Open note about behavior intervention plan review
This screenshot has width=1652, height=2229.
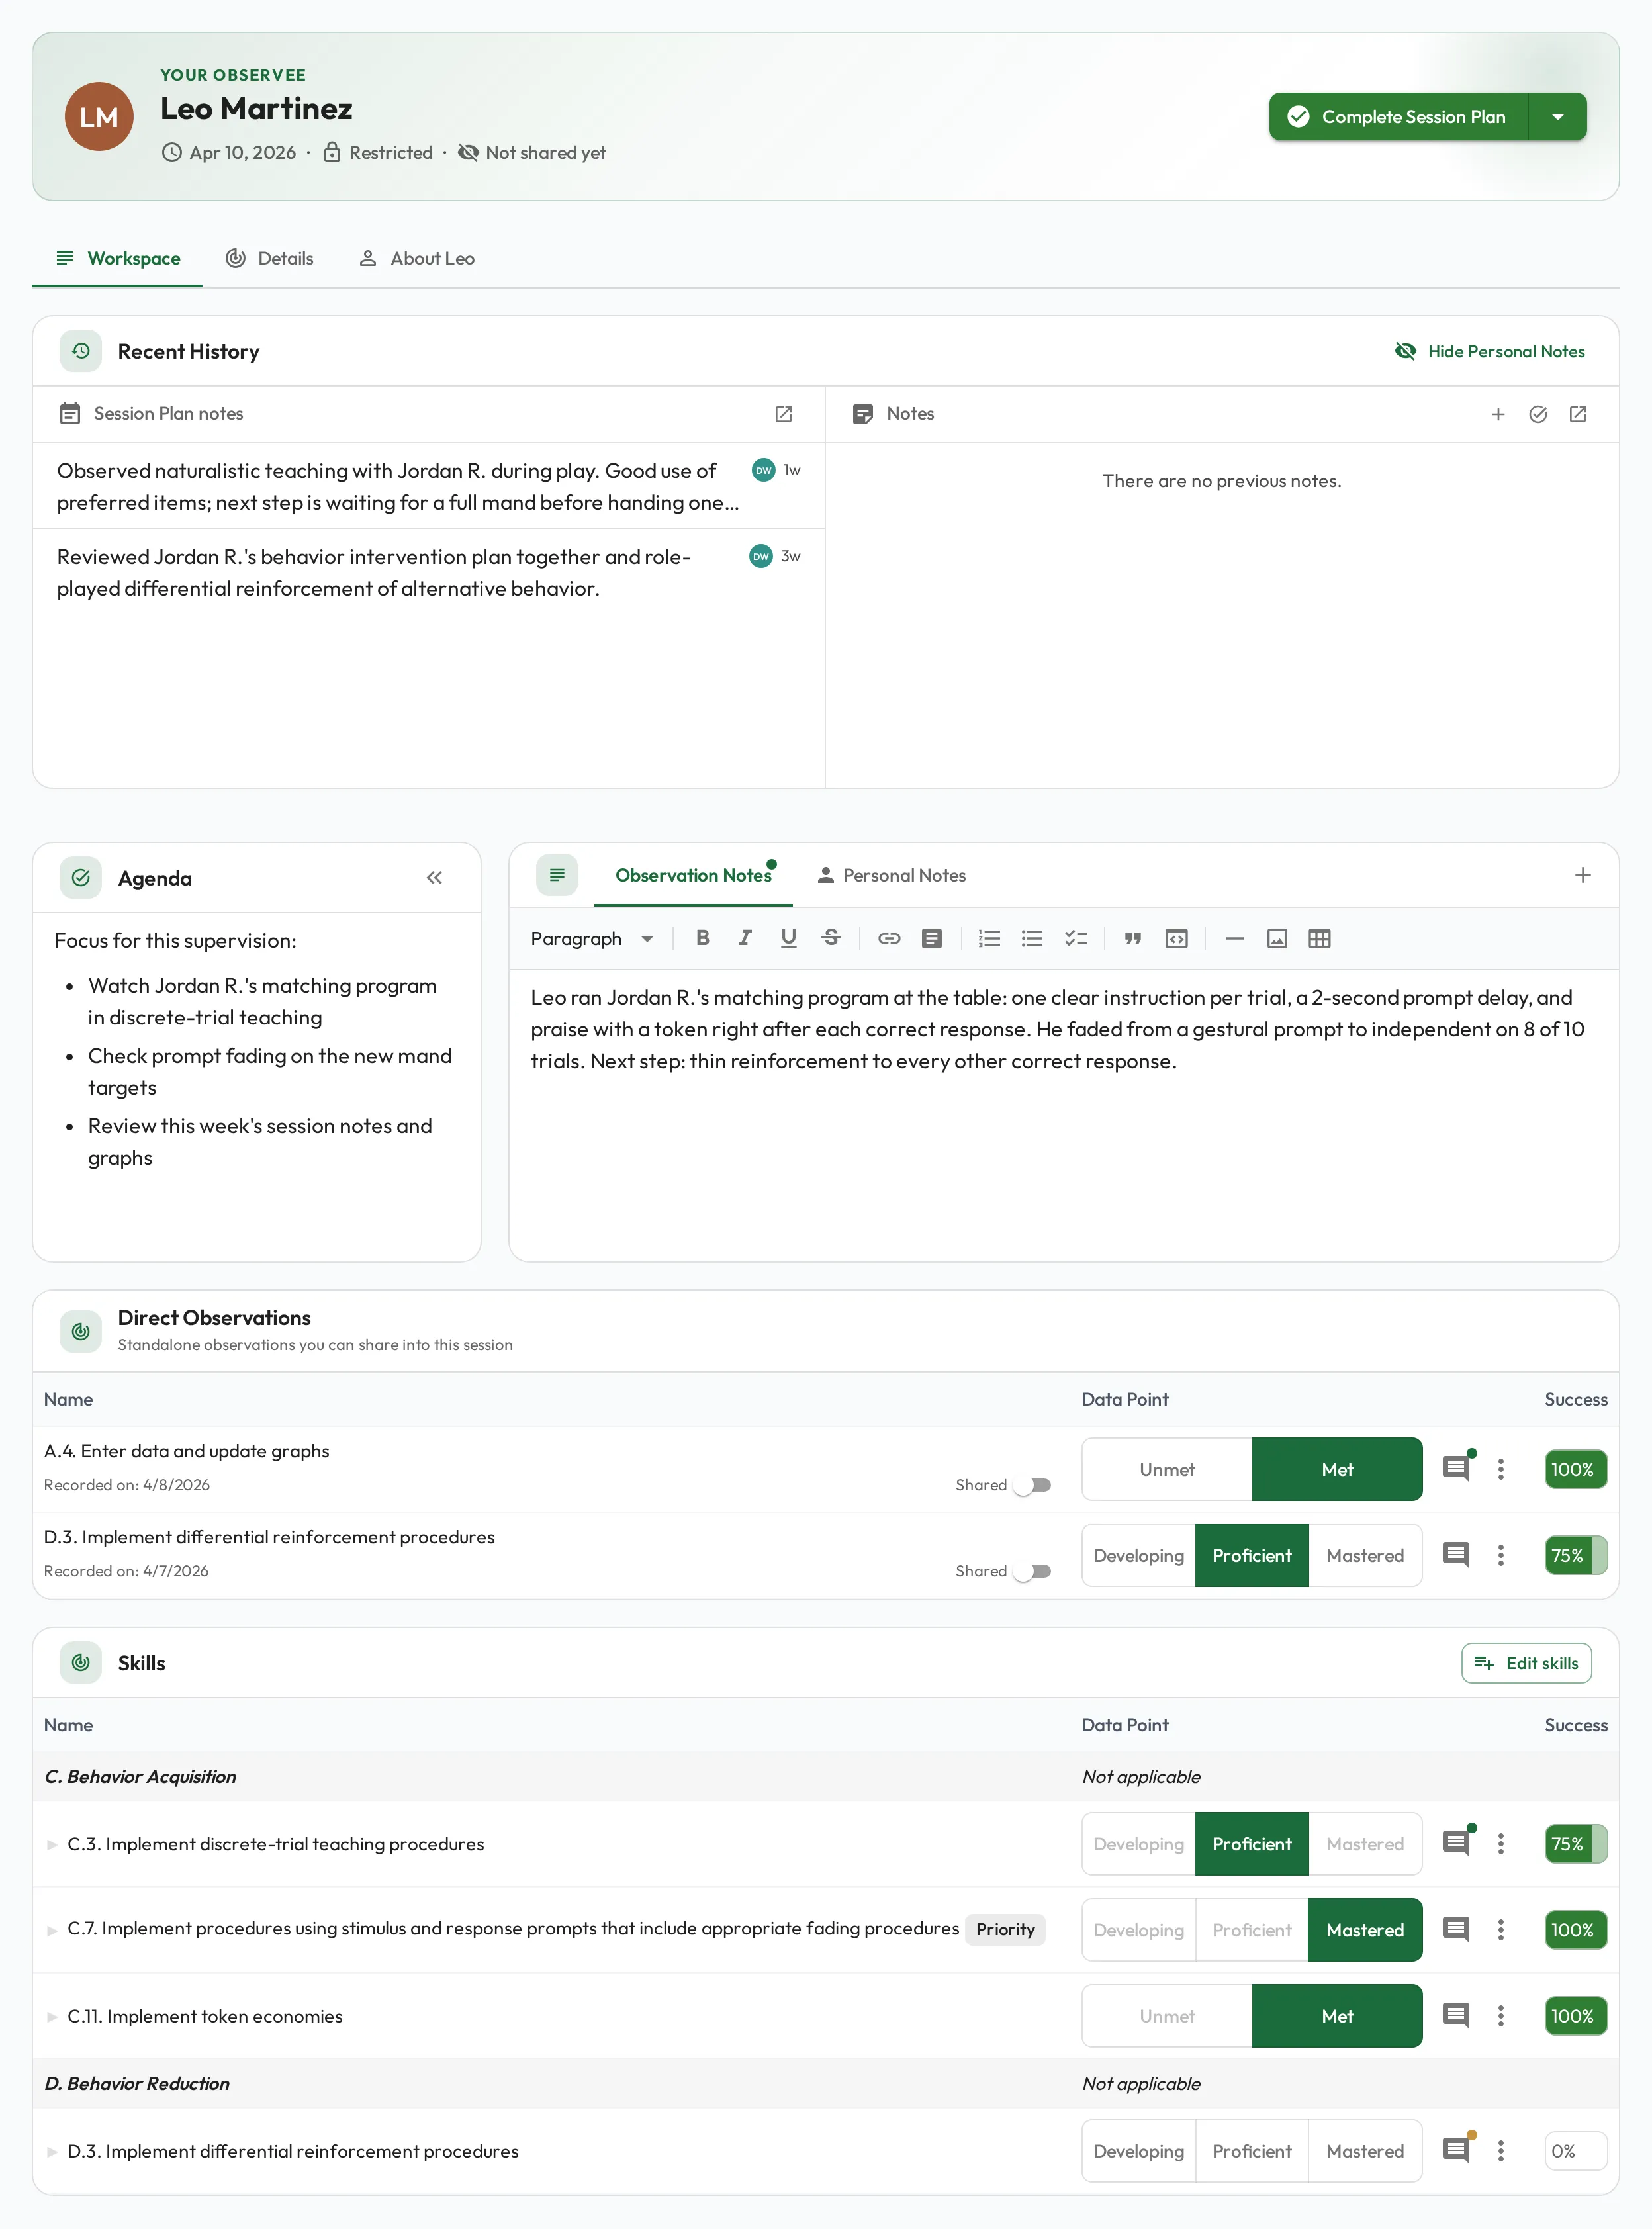tap(428, 572)
